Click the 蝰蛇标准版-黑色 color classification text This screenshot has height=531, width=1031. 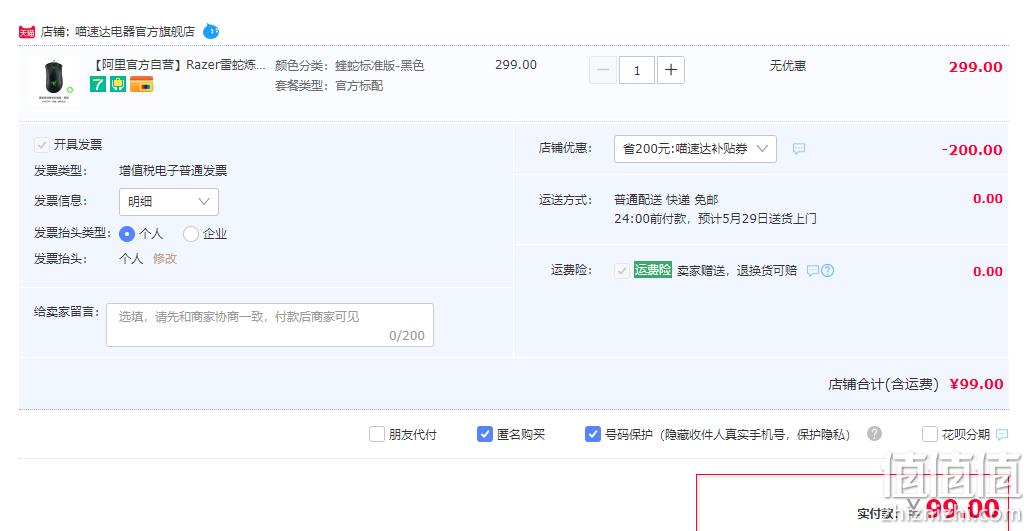tap(379, 66)
